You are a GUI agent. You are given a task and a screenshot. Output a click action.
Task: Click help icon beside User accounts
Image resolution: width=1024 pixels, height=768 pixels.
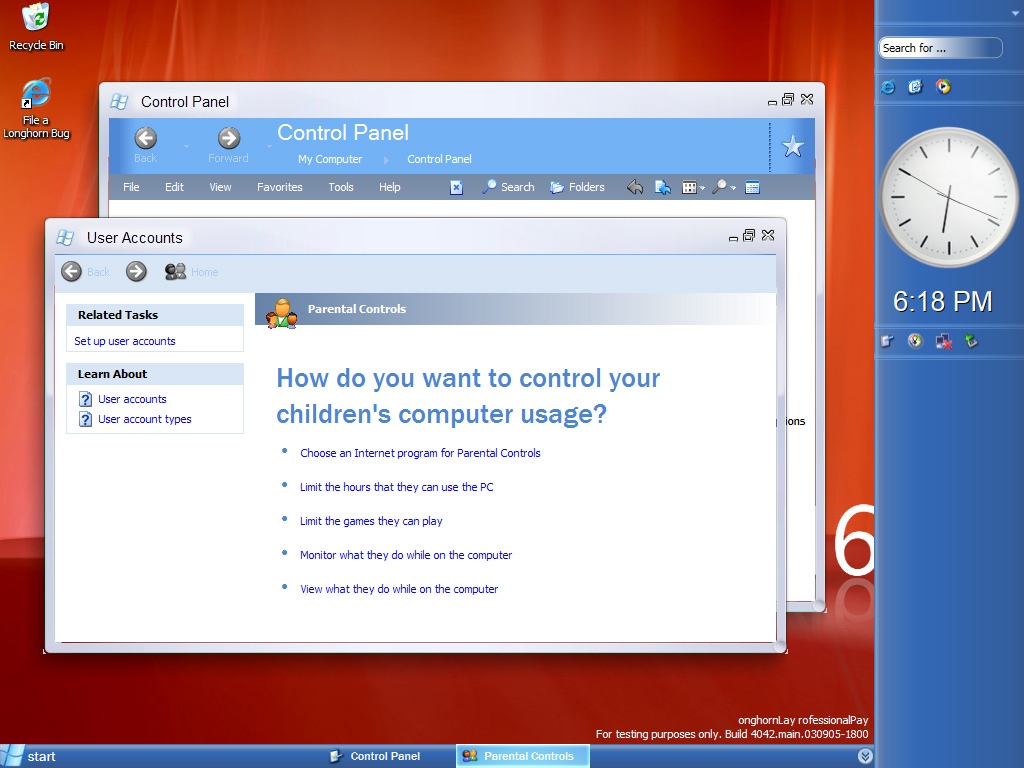(86, 399)
